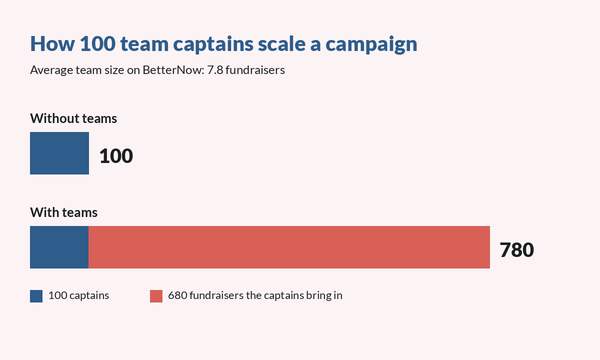This screenshot has height=360, width=600.
Task: Click the blue segment of With teams bar
Action: 59,247
